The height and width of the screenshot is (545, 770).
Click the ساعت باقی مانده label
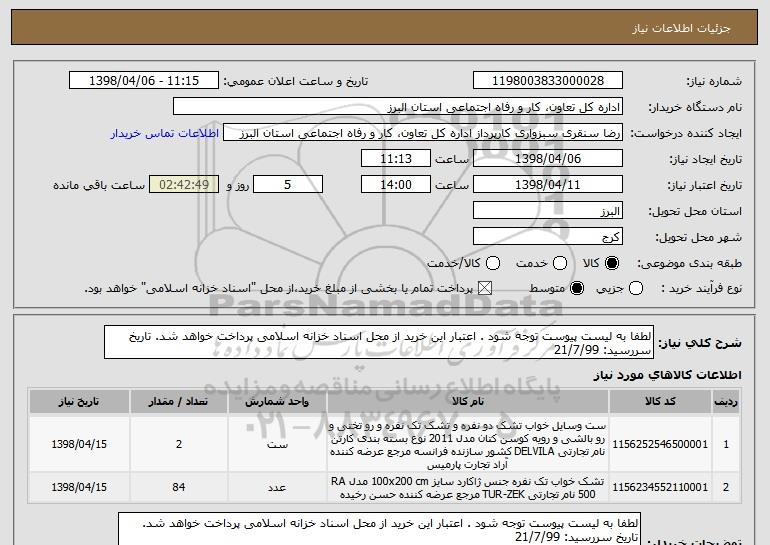click(x=99, y=185)
